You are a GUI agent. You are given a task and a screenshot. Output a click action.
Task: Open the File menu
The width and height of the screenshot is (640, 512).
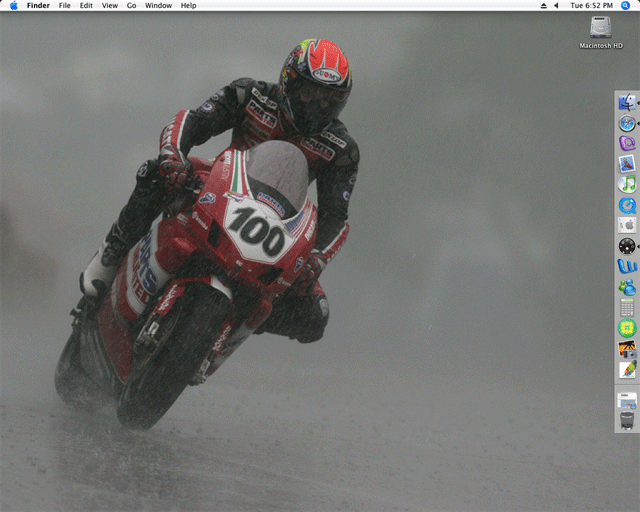[x=64, y=5]
